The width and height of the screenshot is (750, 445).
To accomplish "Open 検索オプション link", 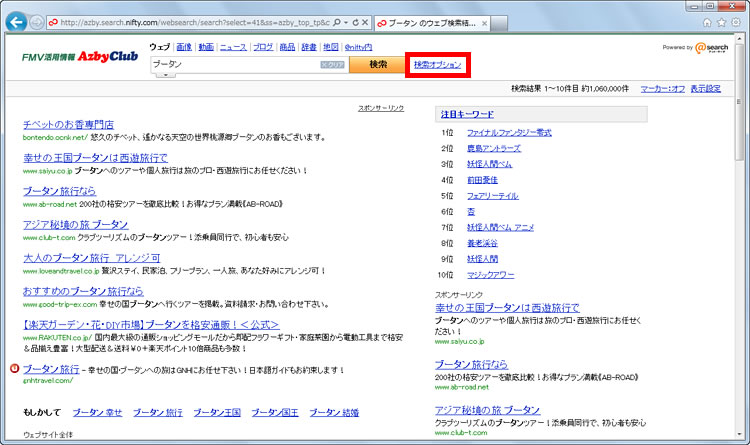I will point(438,65).
